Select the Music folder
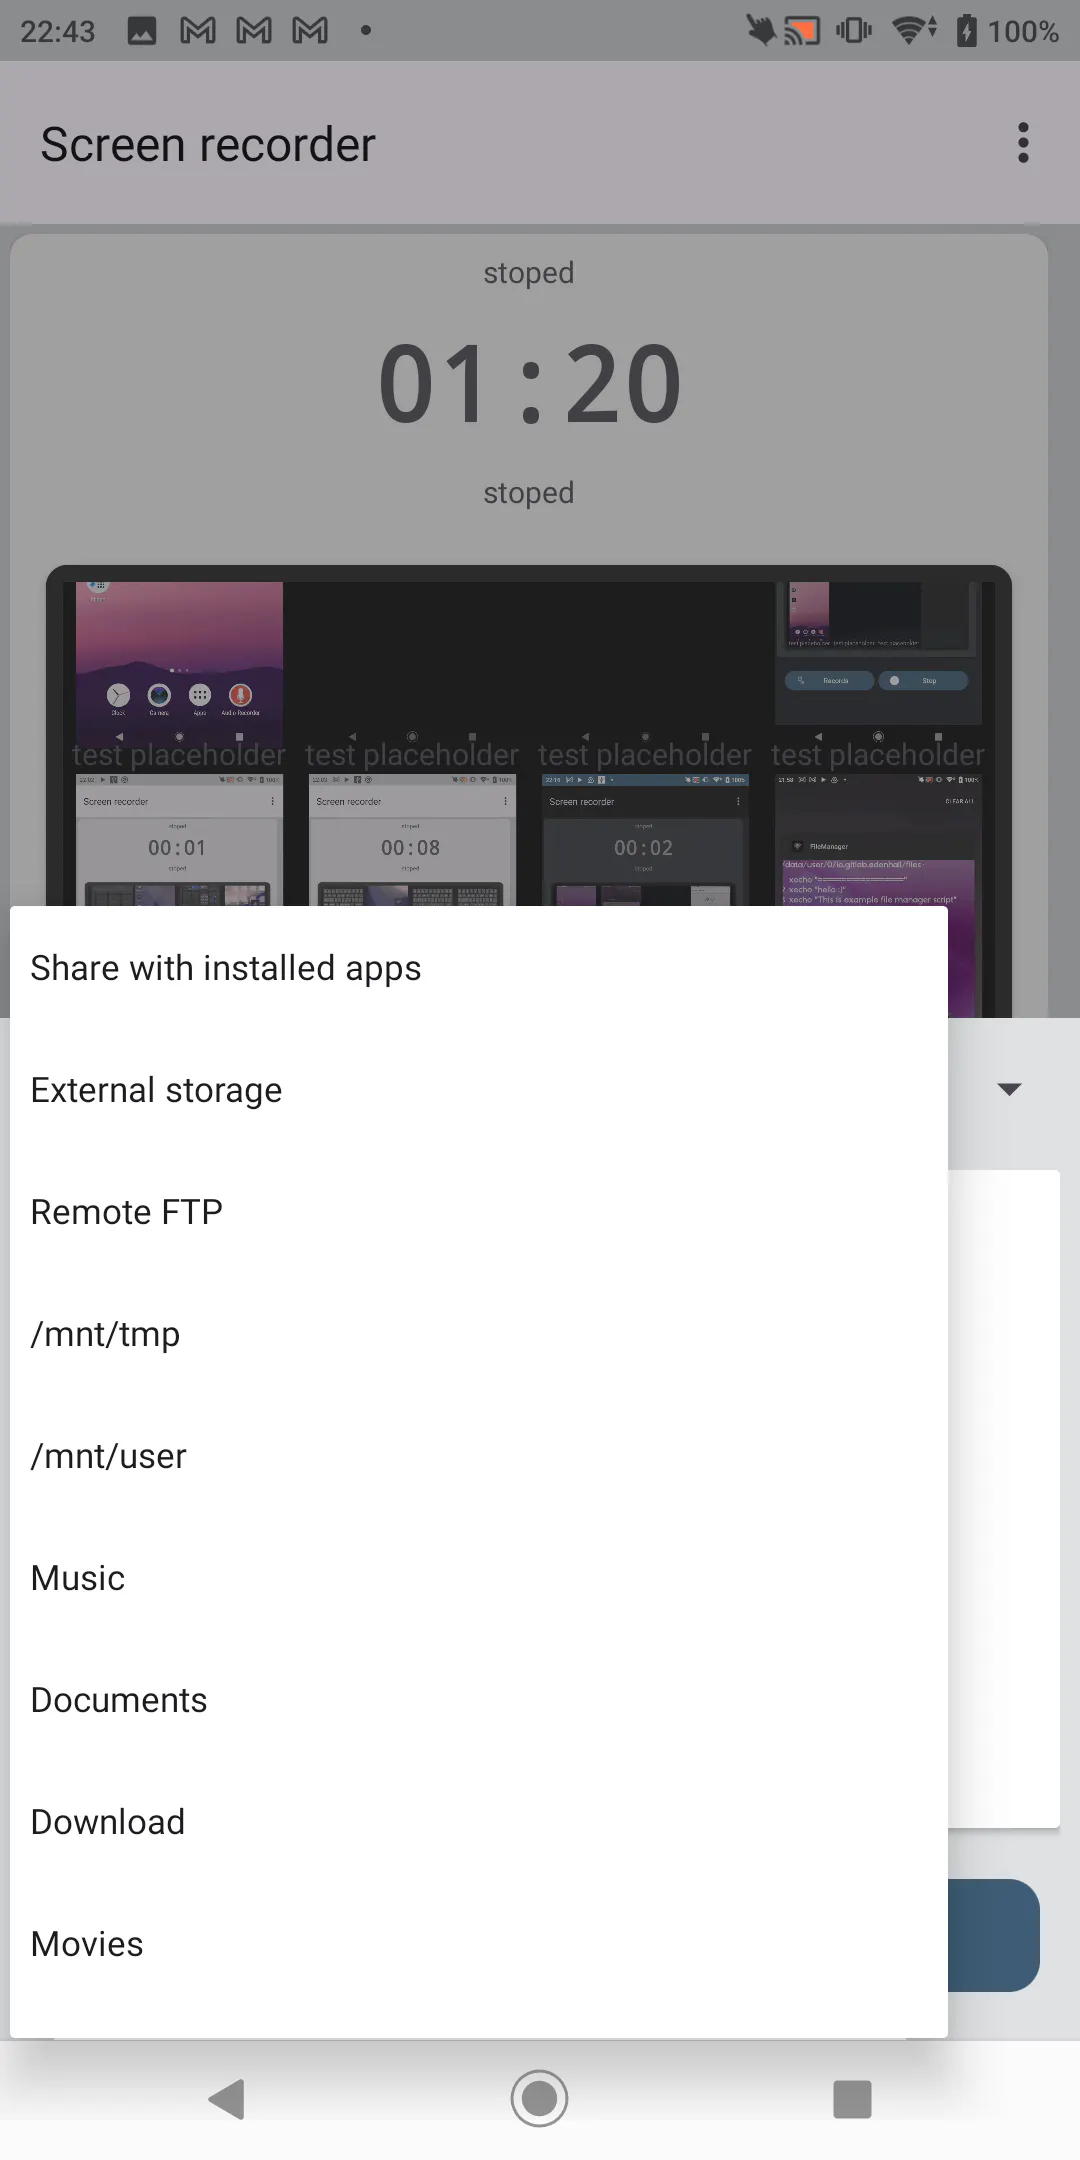 pos(479,1578)
